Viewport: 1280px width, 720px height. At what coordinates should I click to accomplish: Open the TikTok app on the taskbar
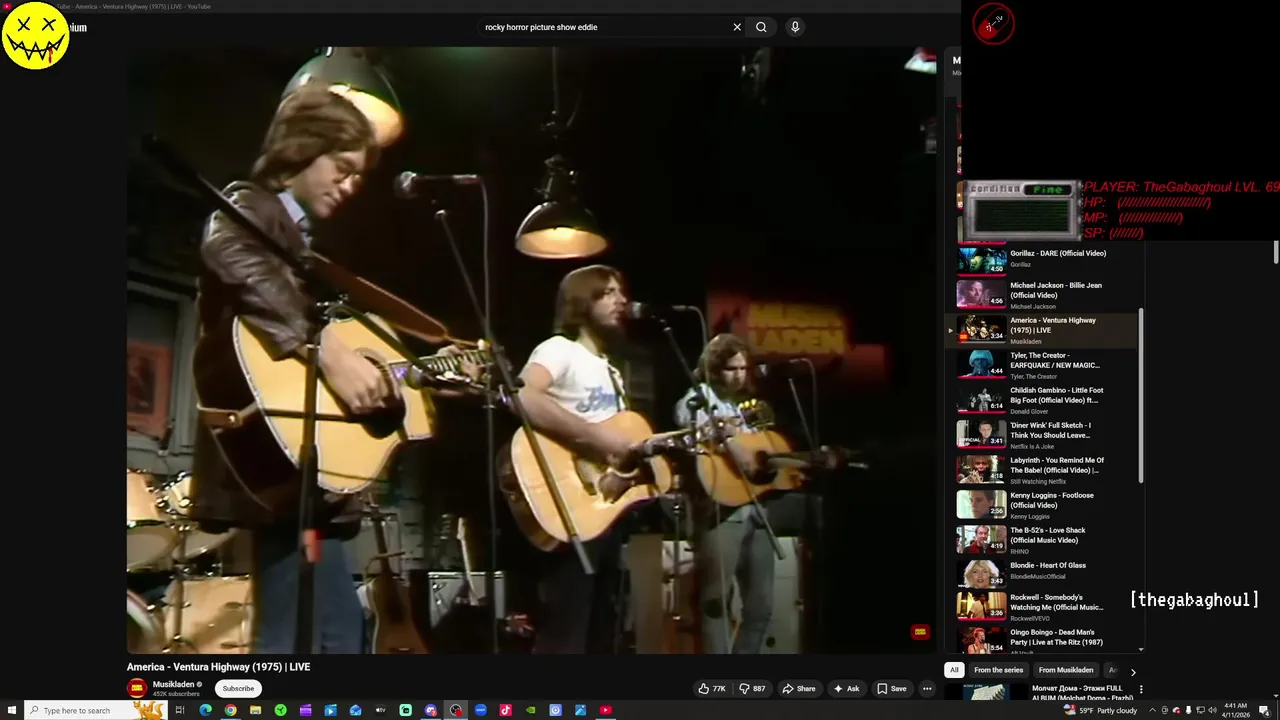(505, 710)
